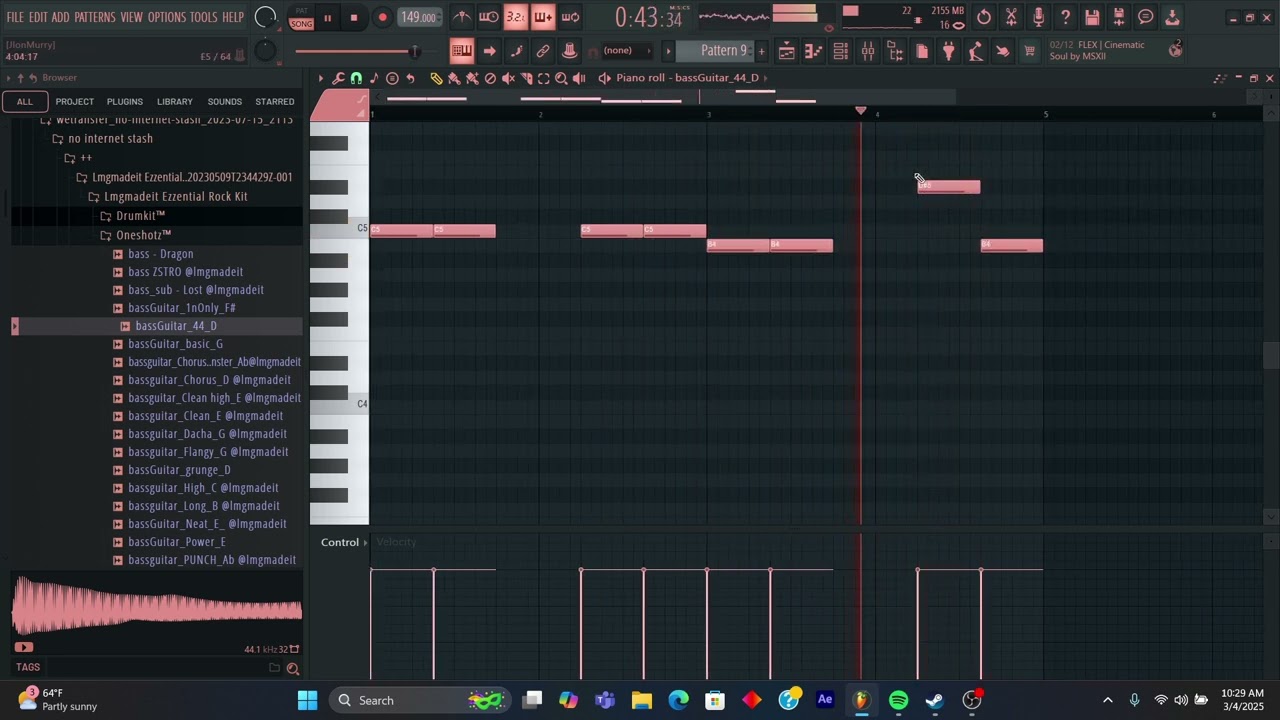Adjust the tempo field showing 149.000
The height and width of the screenshot is (720, 1280).
point(418,17)
